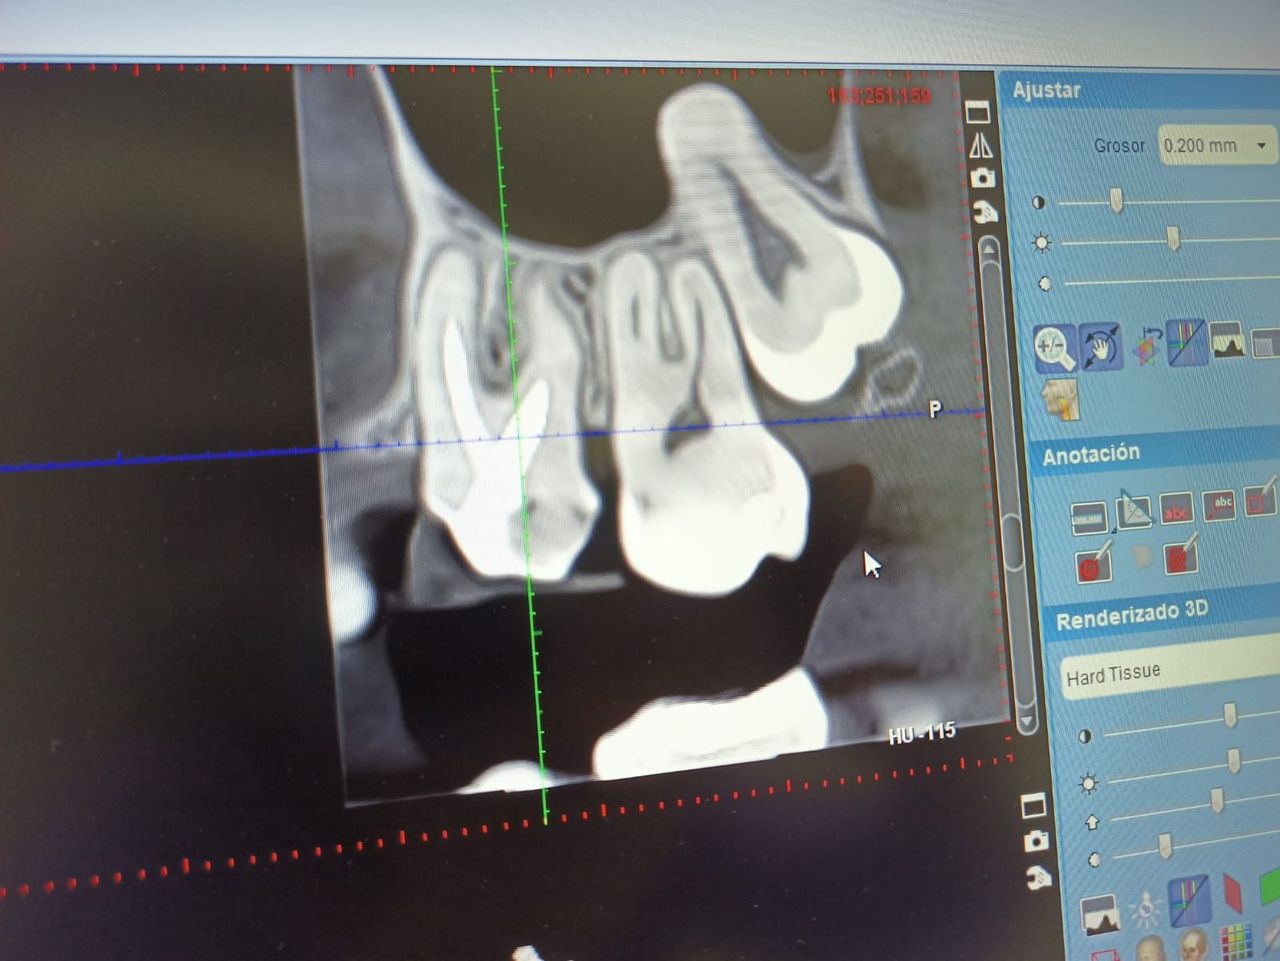Select the angle measurement tool
The width and height of the screenshot is (1280, 961).
pos(1133,511)
